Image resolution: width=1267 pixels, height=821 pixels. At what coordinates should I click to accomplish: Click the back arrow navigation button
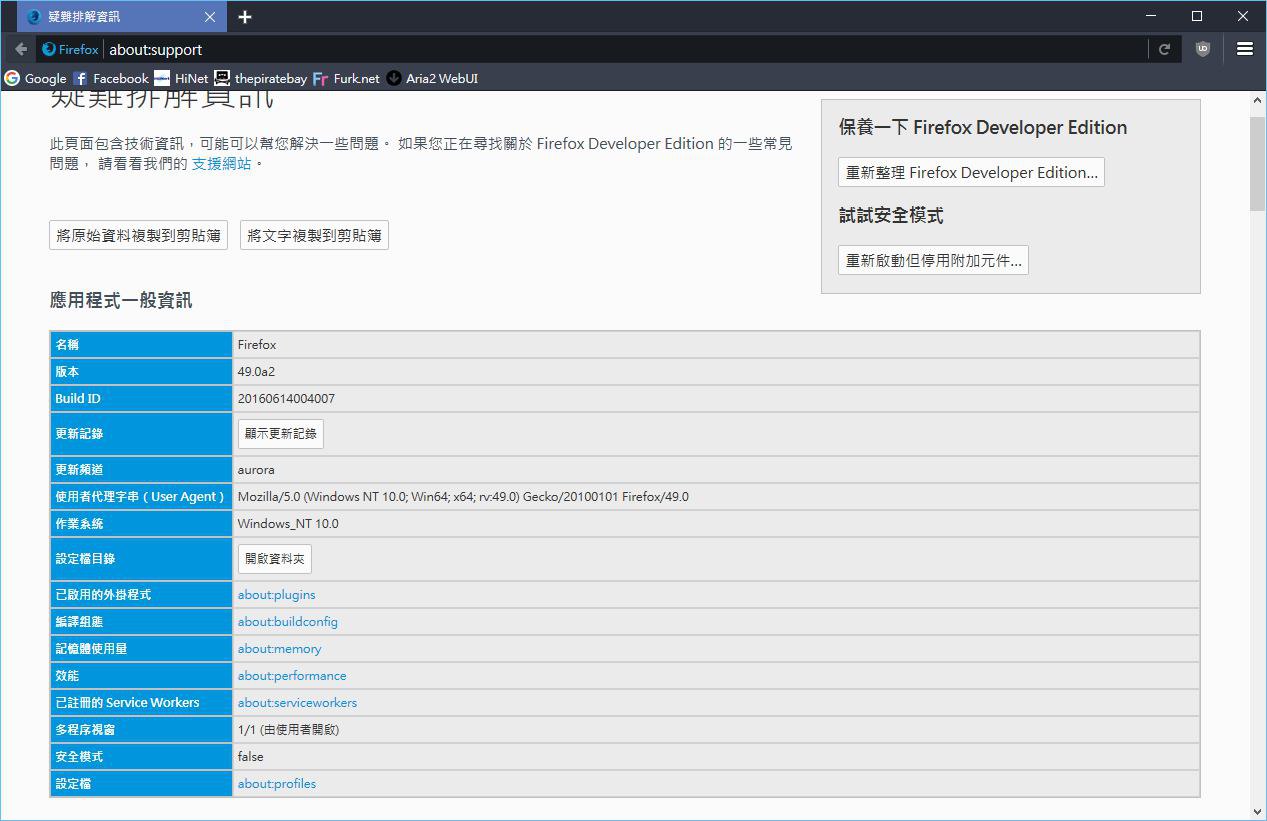coord(21,49)
